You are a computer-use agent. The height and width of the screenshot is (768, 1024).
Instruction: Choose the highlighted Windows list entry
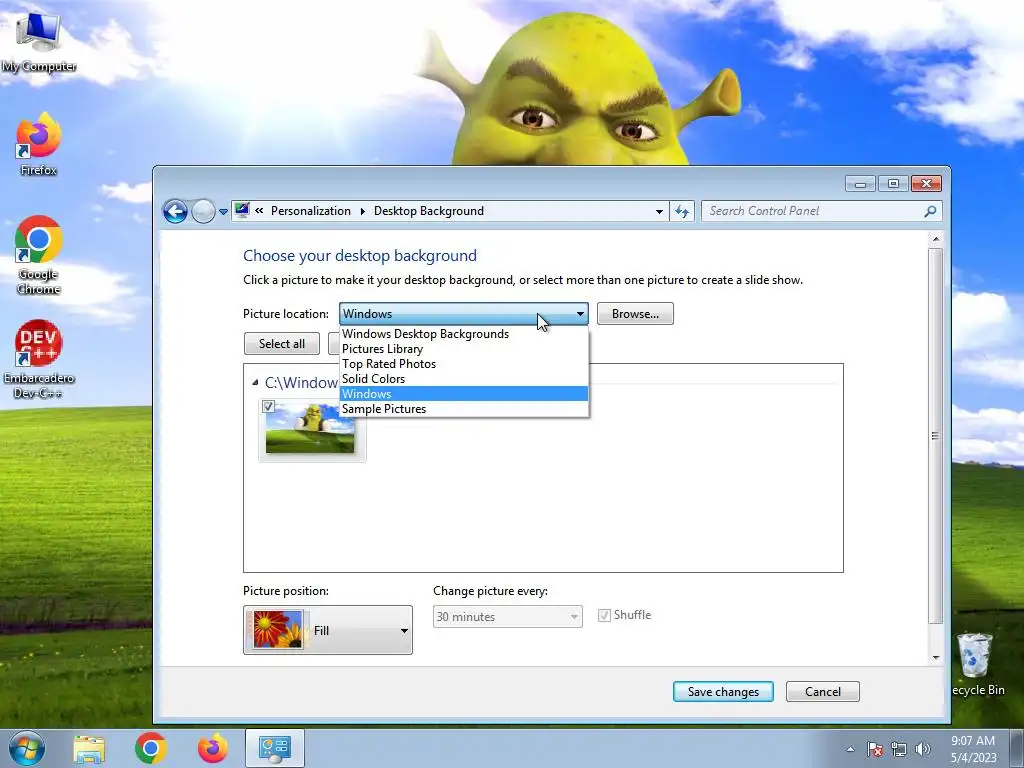464,394
